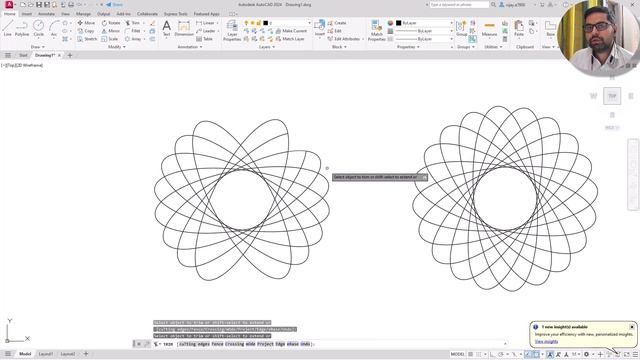This screenshot has width=640, height=360.
Task: Click the Paste icon
Action: tap(519, 28)
